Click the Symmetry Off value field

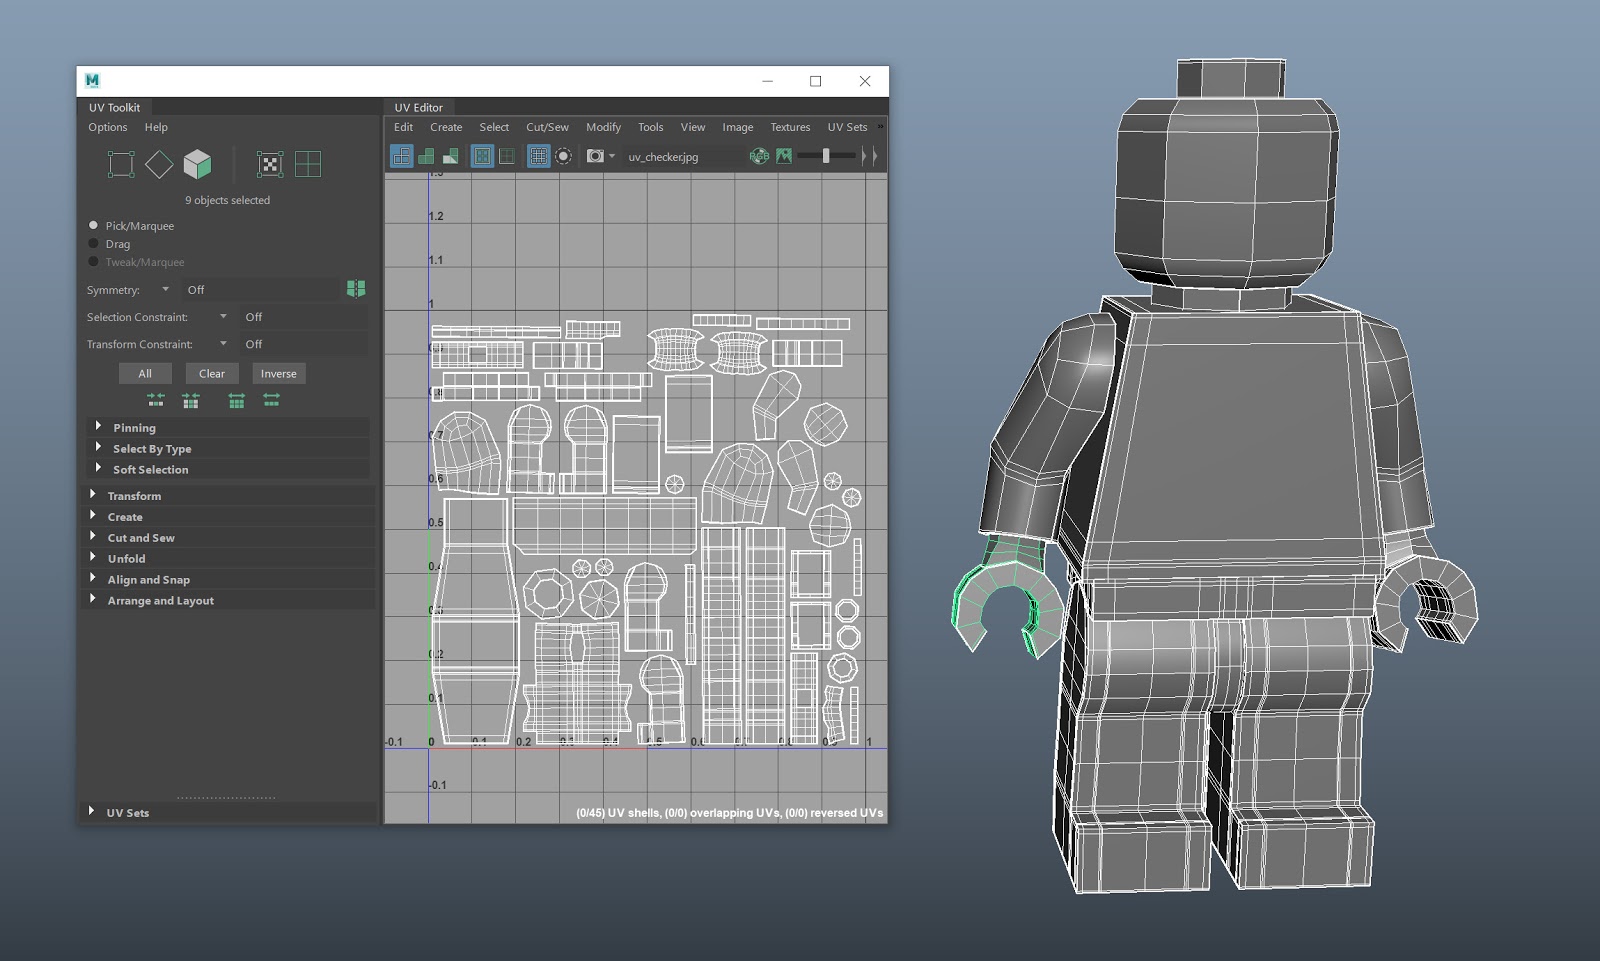click(x=262, y=289)
